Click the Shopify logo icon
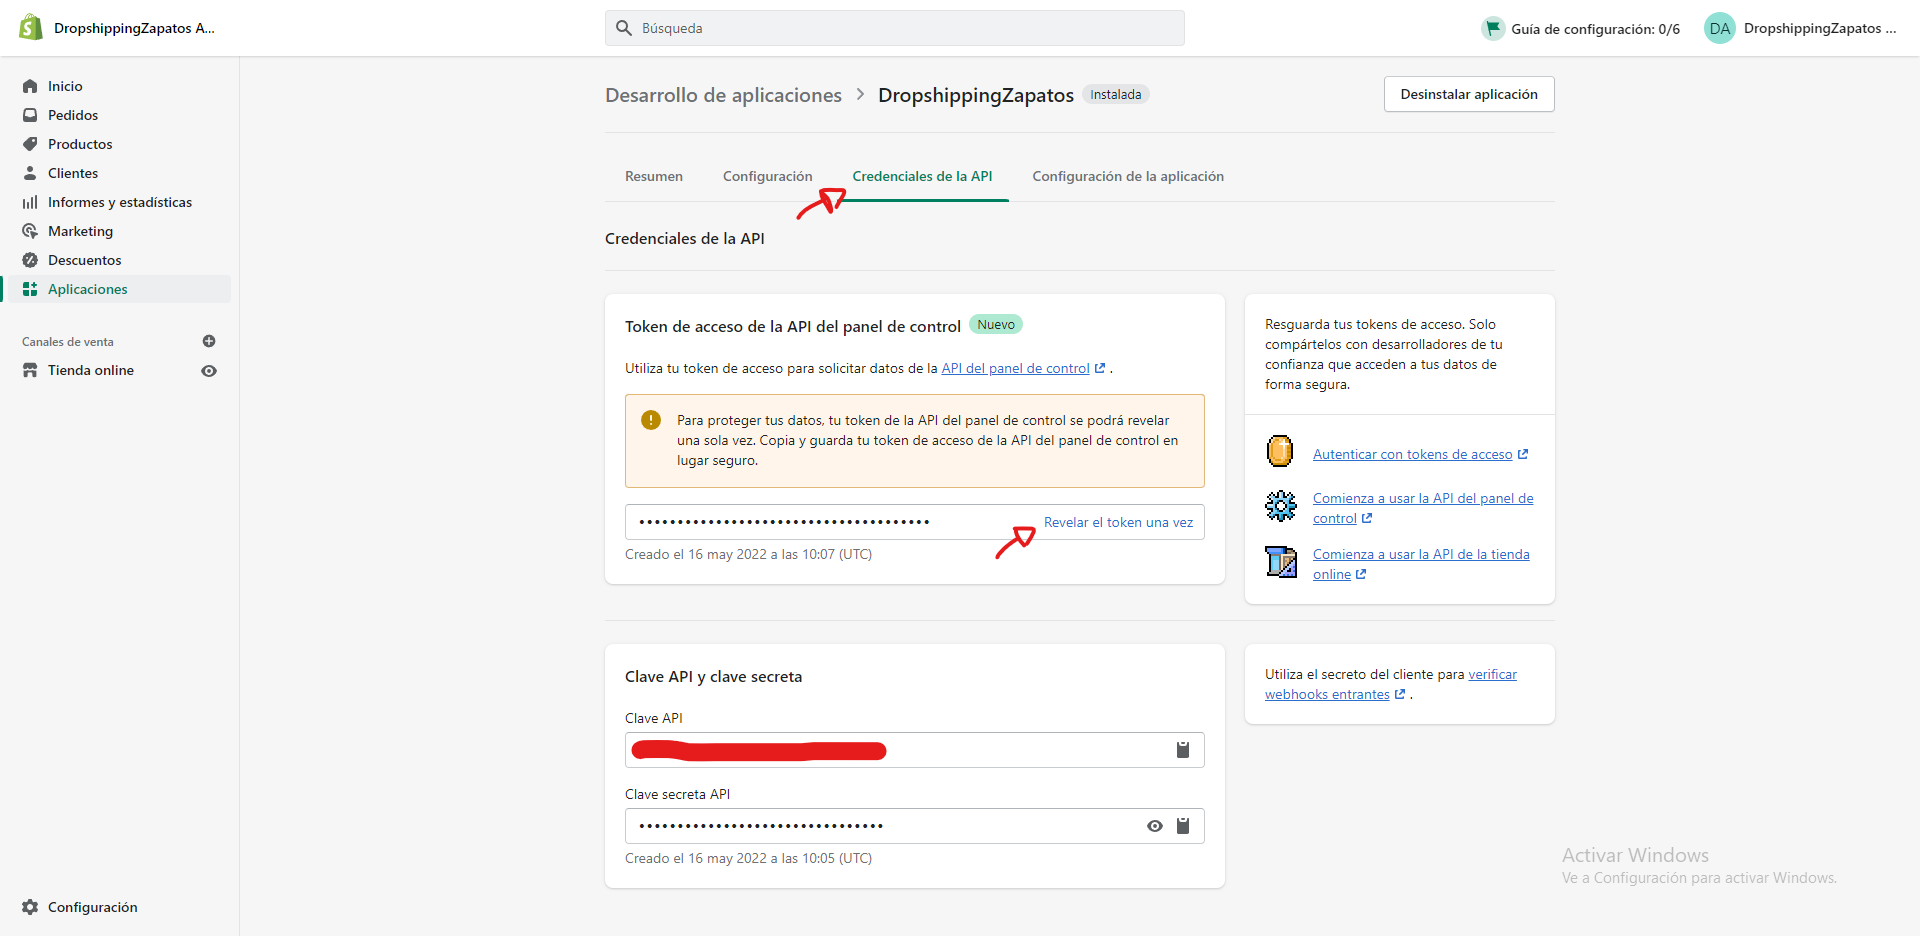This screenshot has height=936, width=1920. point(31,28)
